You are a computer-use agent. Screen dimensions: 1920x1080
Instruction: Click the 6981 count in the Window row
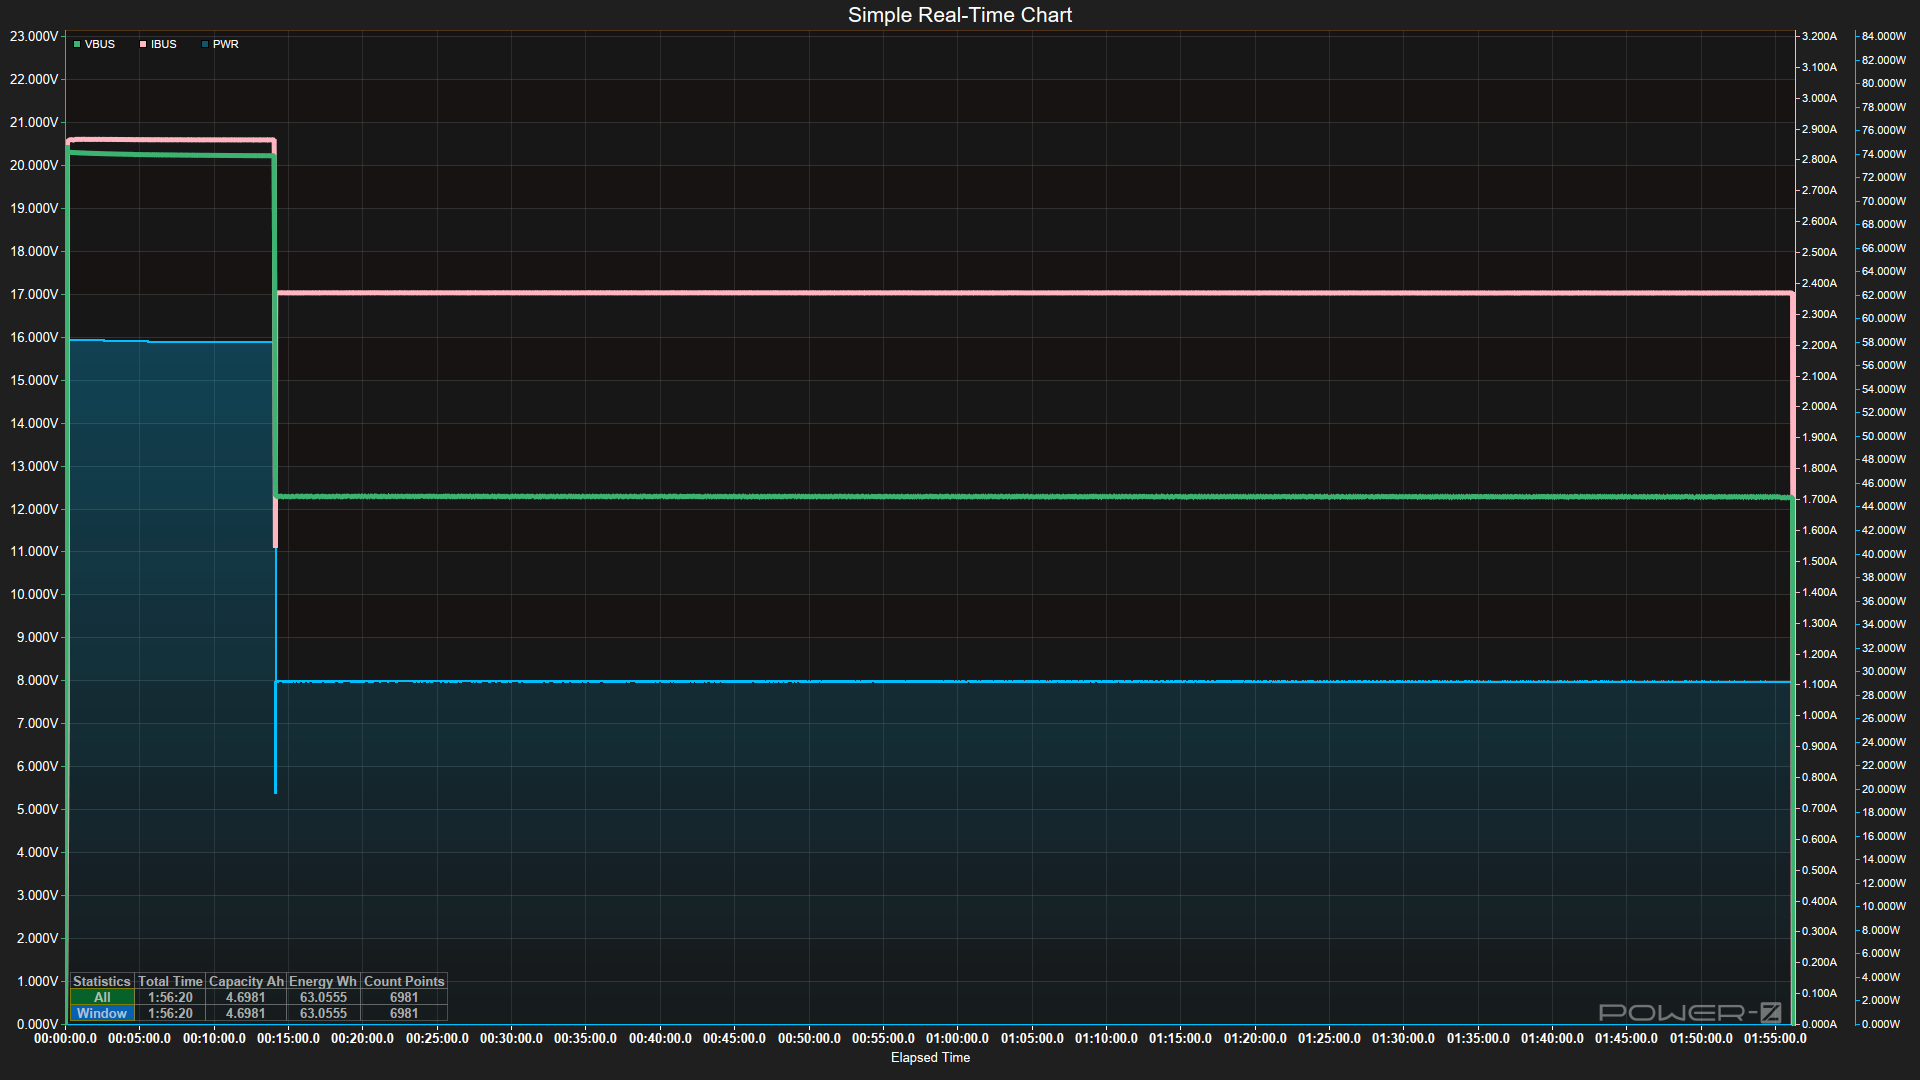(404, 1013)
